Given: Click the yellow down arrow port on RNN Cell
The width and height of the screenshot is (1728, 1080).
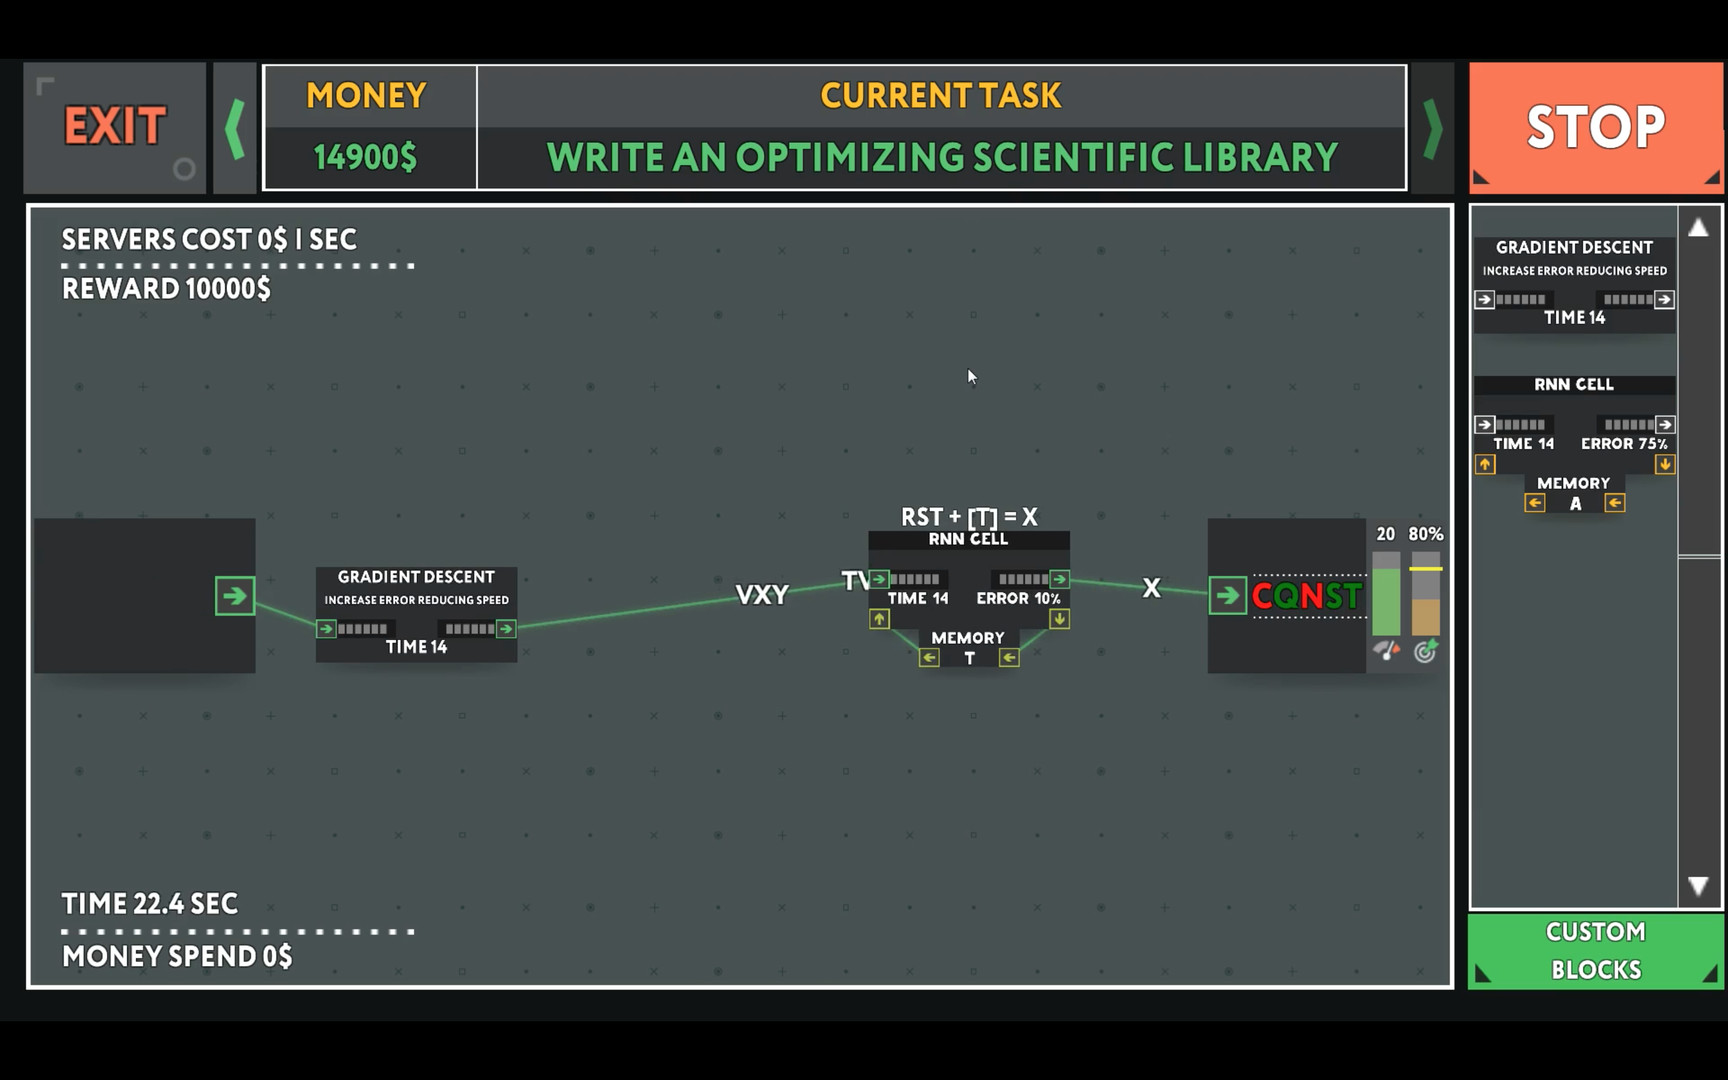Looking at the screenshot, I should [1059, 620].
